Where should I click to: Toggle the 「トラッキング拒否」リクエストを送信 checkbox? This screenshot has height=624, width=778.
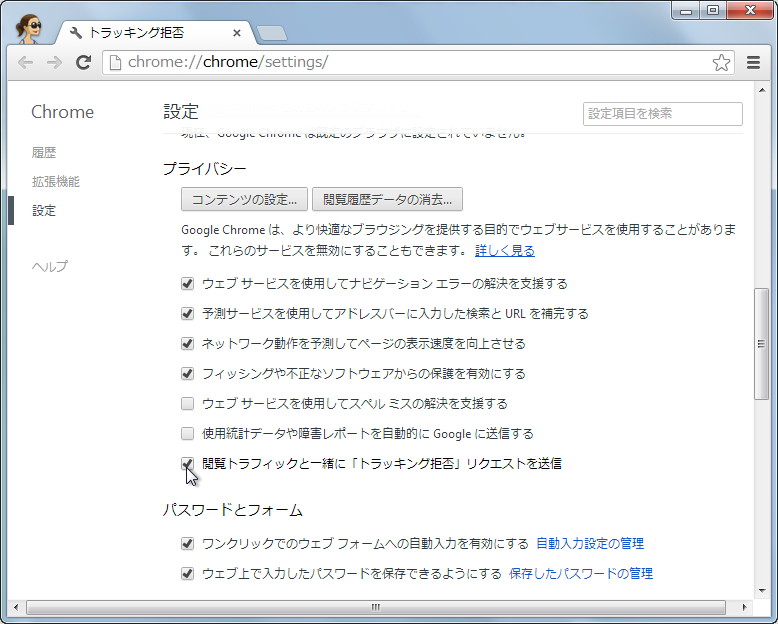pyautogui.click(x=187, y=463)
